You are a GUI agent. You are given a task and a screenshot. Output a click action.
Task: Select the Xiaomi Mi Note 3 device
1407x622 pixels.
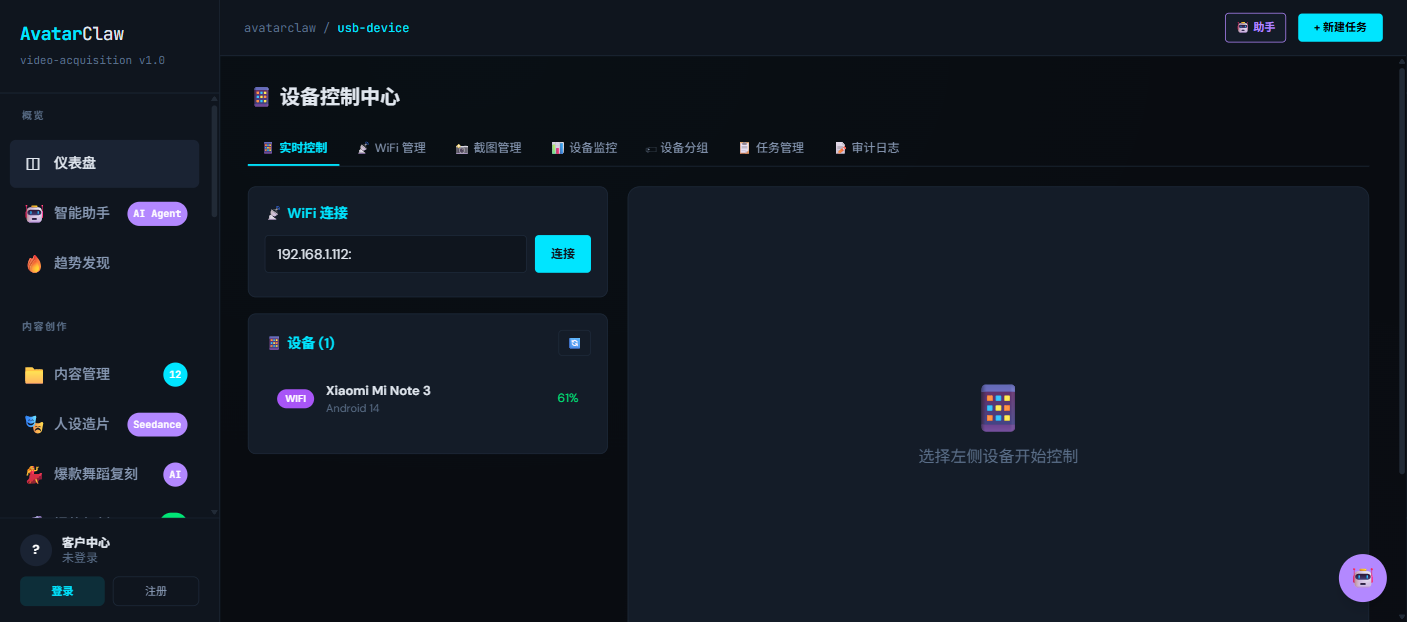(x=428, y=399)
